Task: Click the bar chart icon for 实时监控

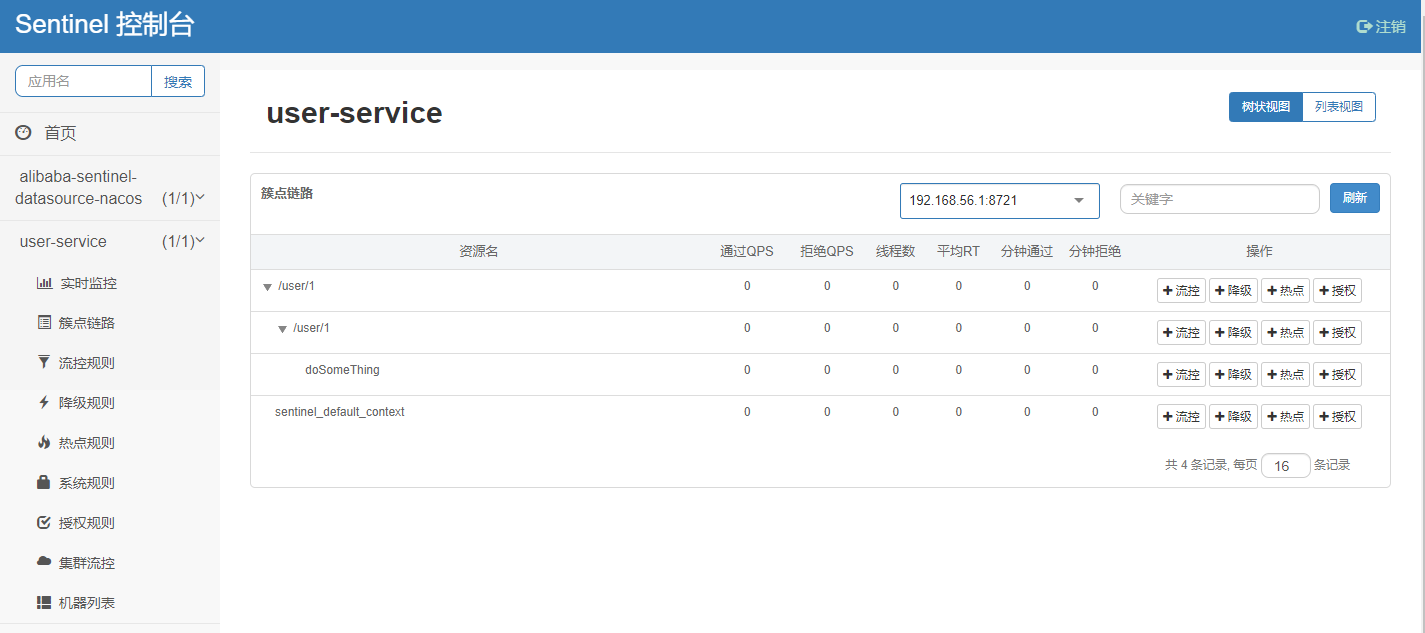Action: (x=44, y=283)
